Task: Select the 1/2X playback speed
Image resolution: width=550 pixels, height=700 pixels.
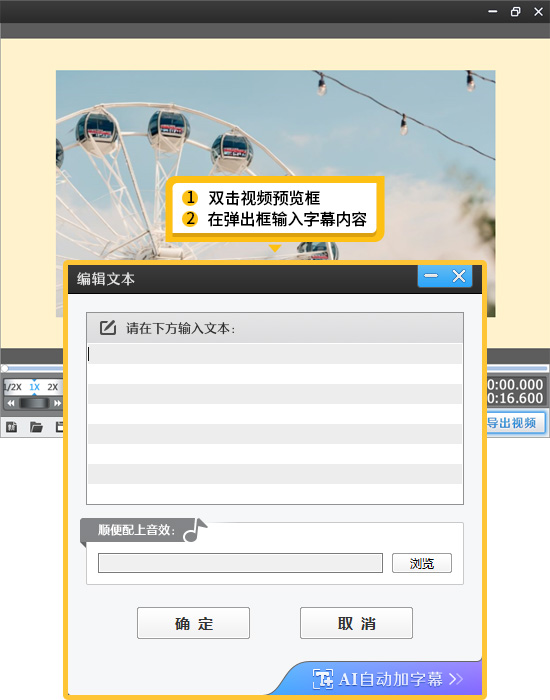Action: click(13, 387)
